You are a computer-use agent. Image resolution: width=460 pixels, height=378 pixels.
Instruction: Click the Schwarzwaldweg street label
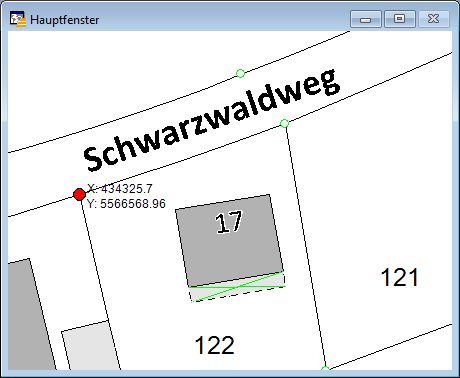pyautogui.click(x=212, y=120)
